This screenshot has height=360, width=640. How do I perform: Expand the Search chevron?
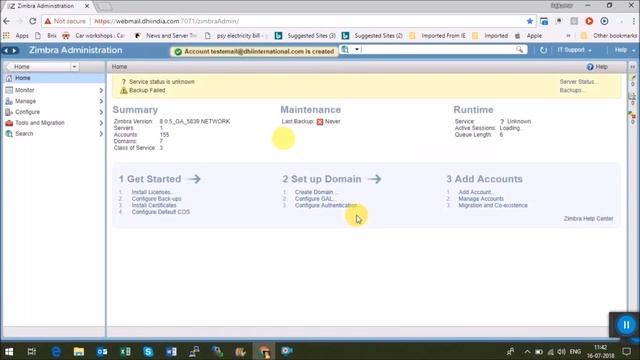[101, 134]
